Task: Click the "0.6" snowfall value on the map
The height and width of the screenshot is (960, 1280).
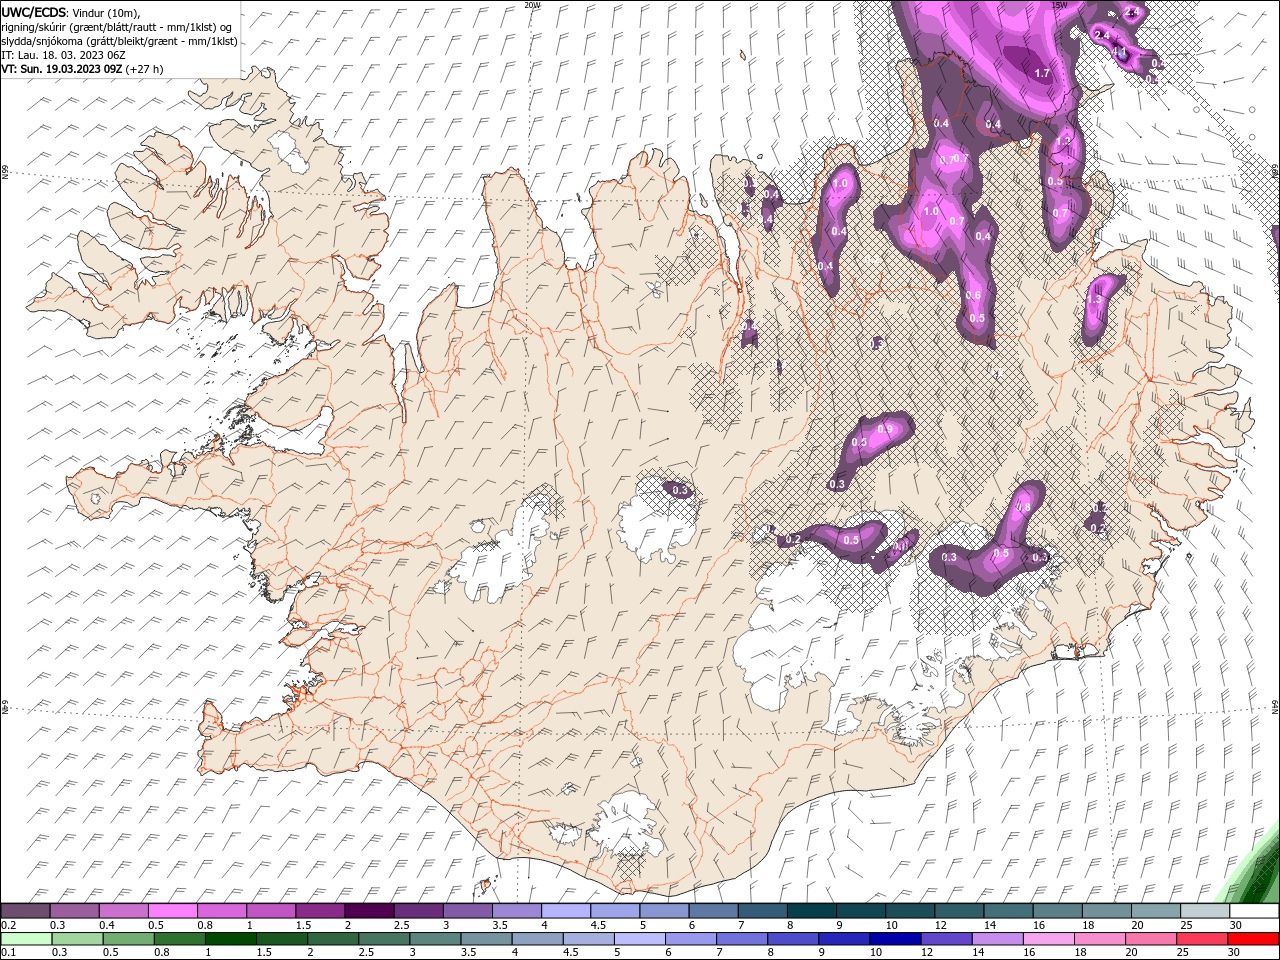Action: click(974, 295)
